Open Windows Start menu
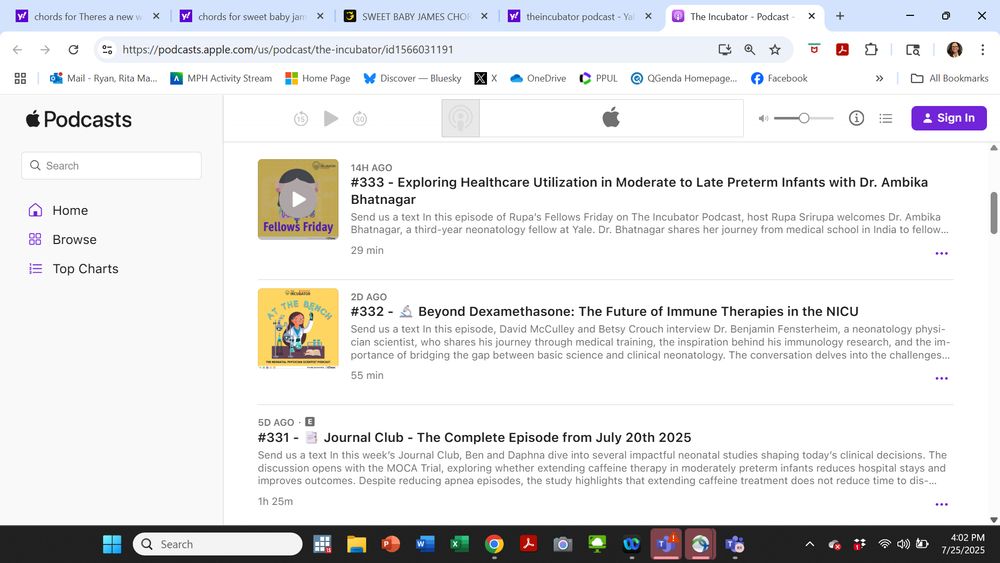The image size is (1000, 563). pos(112,545)
